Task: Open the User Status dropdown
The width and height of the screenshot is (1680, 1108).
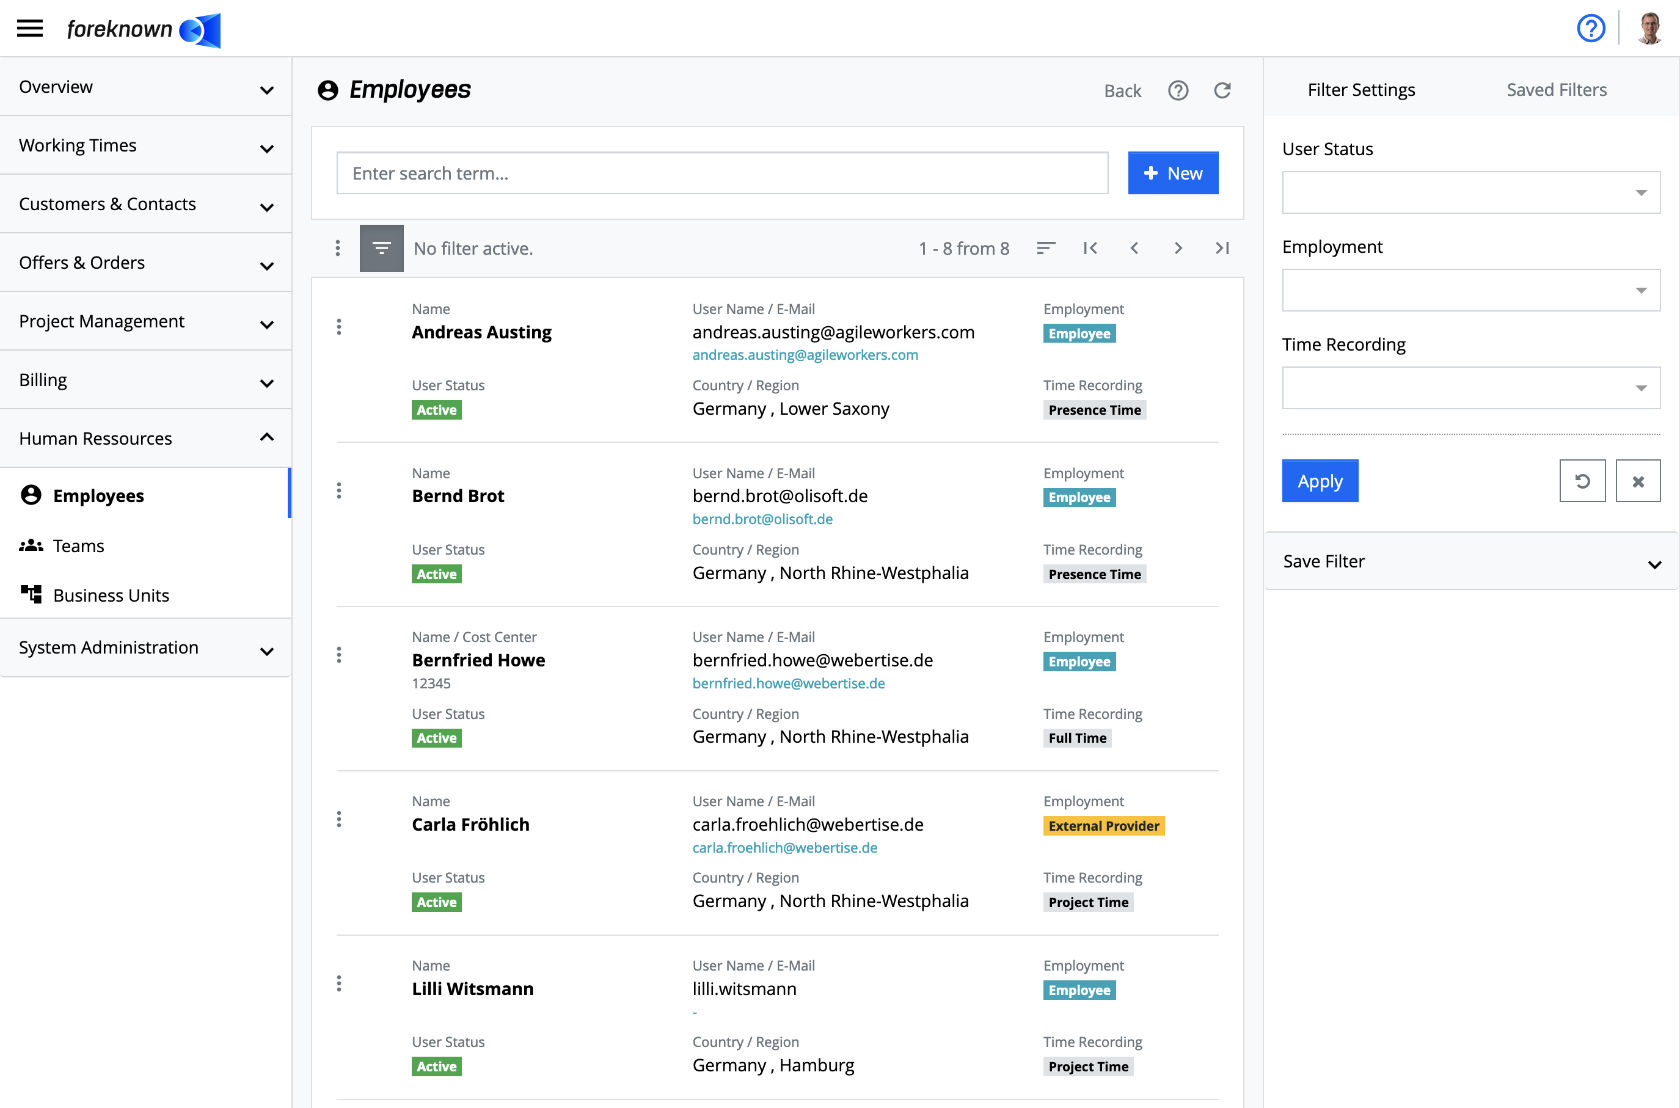Action: [x=1470, y=192]
